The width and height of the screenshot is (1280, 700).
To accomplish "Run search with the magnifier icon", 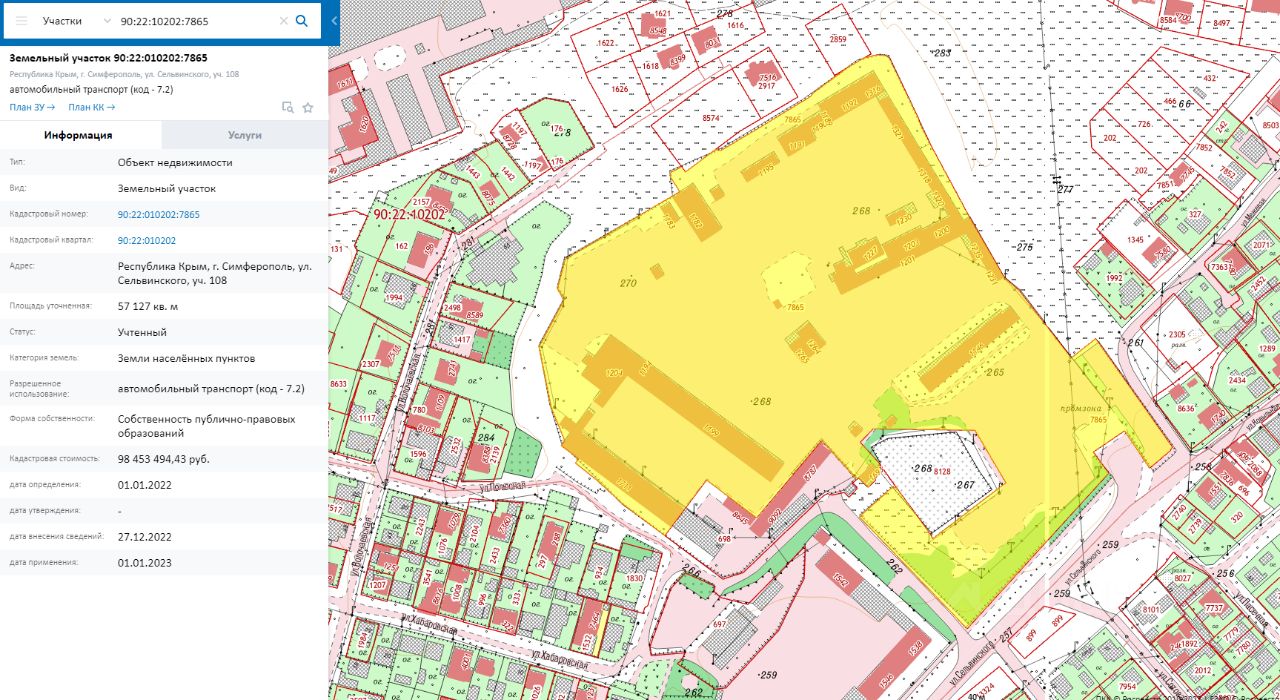I will (302, 20).
